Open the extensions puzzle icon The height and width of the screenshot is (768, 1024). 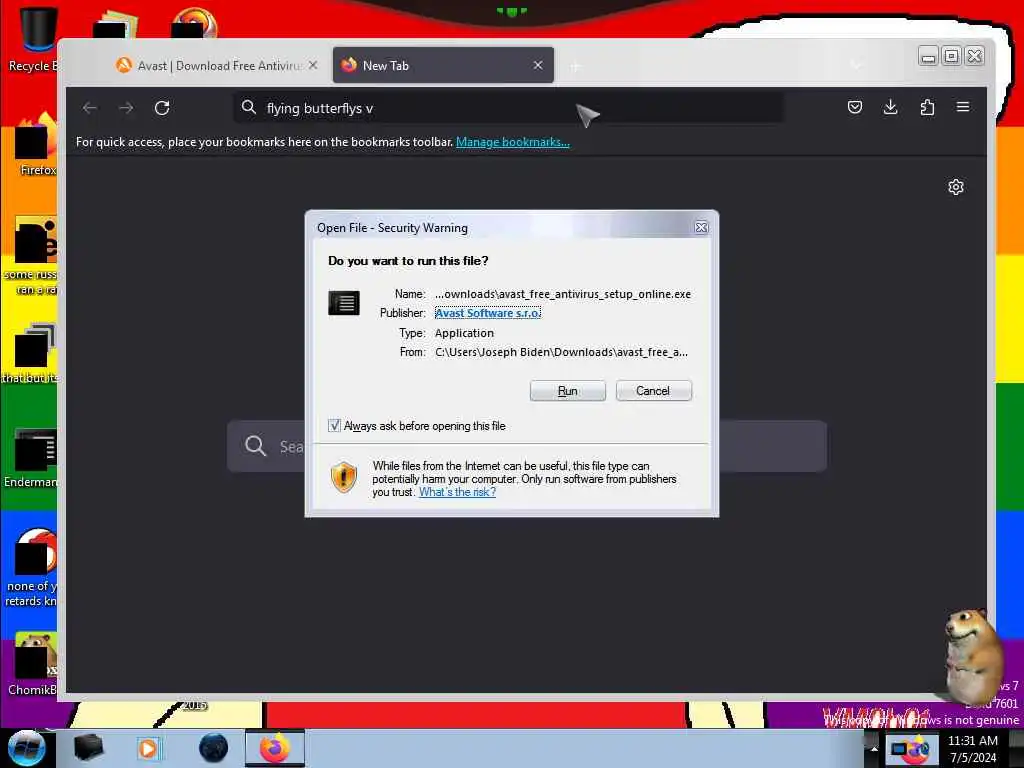point(927,107)
